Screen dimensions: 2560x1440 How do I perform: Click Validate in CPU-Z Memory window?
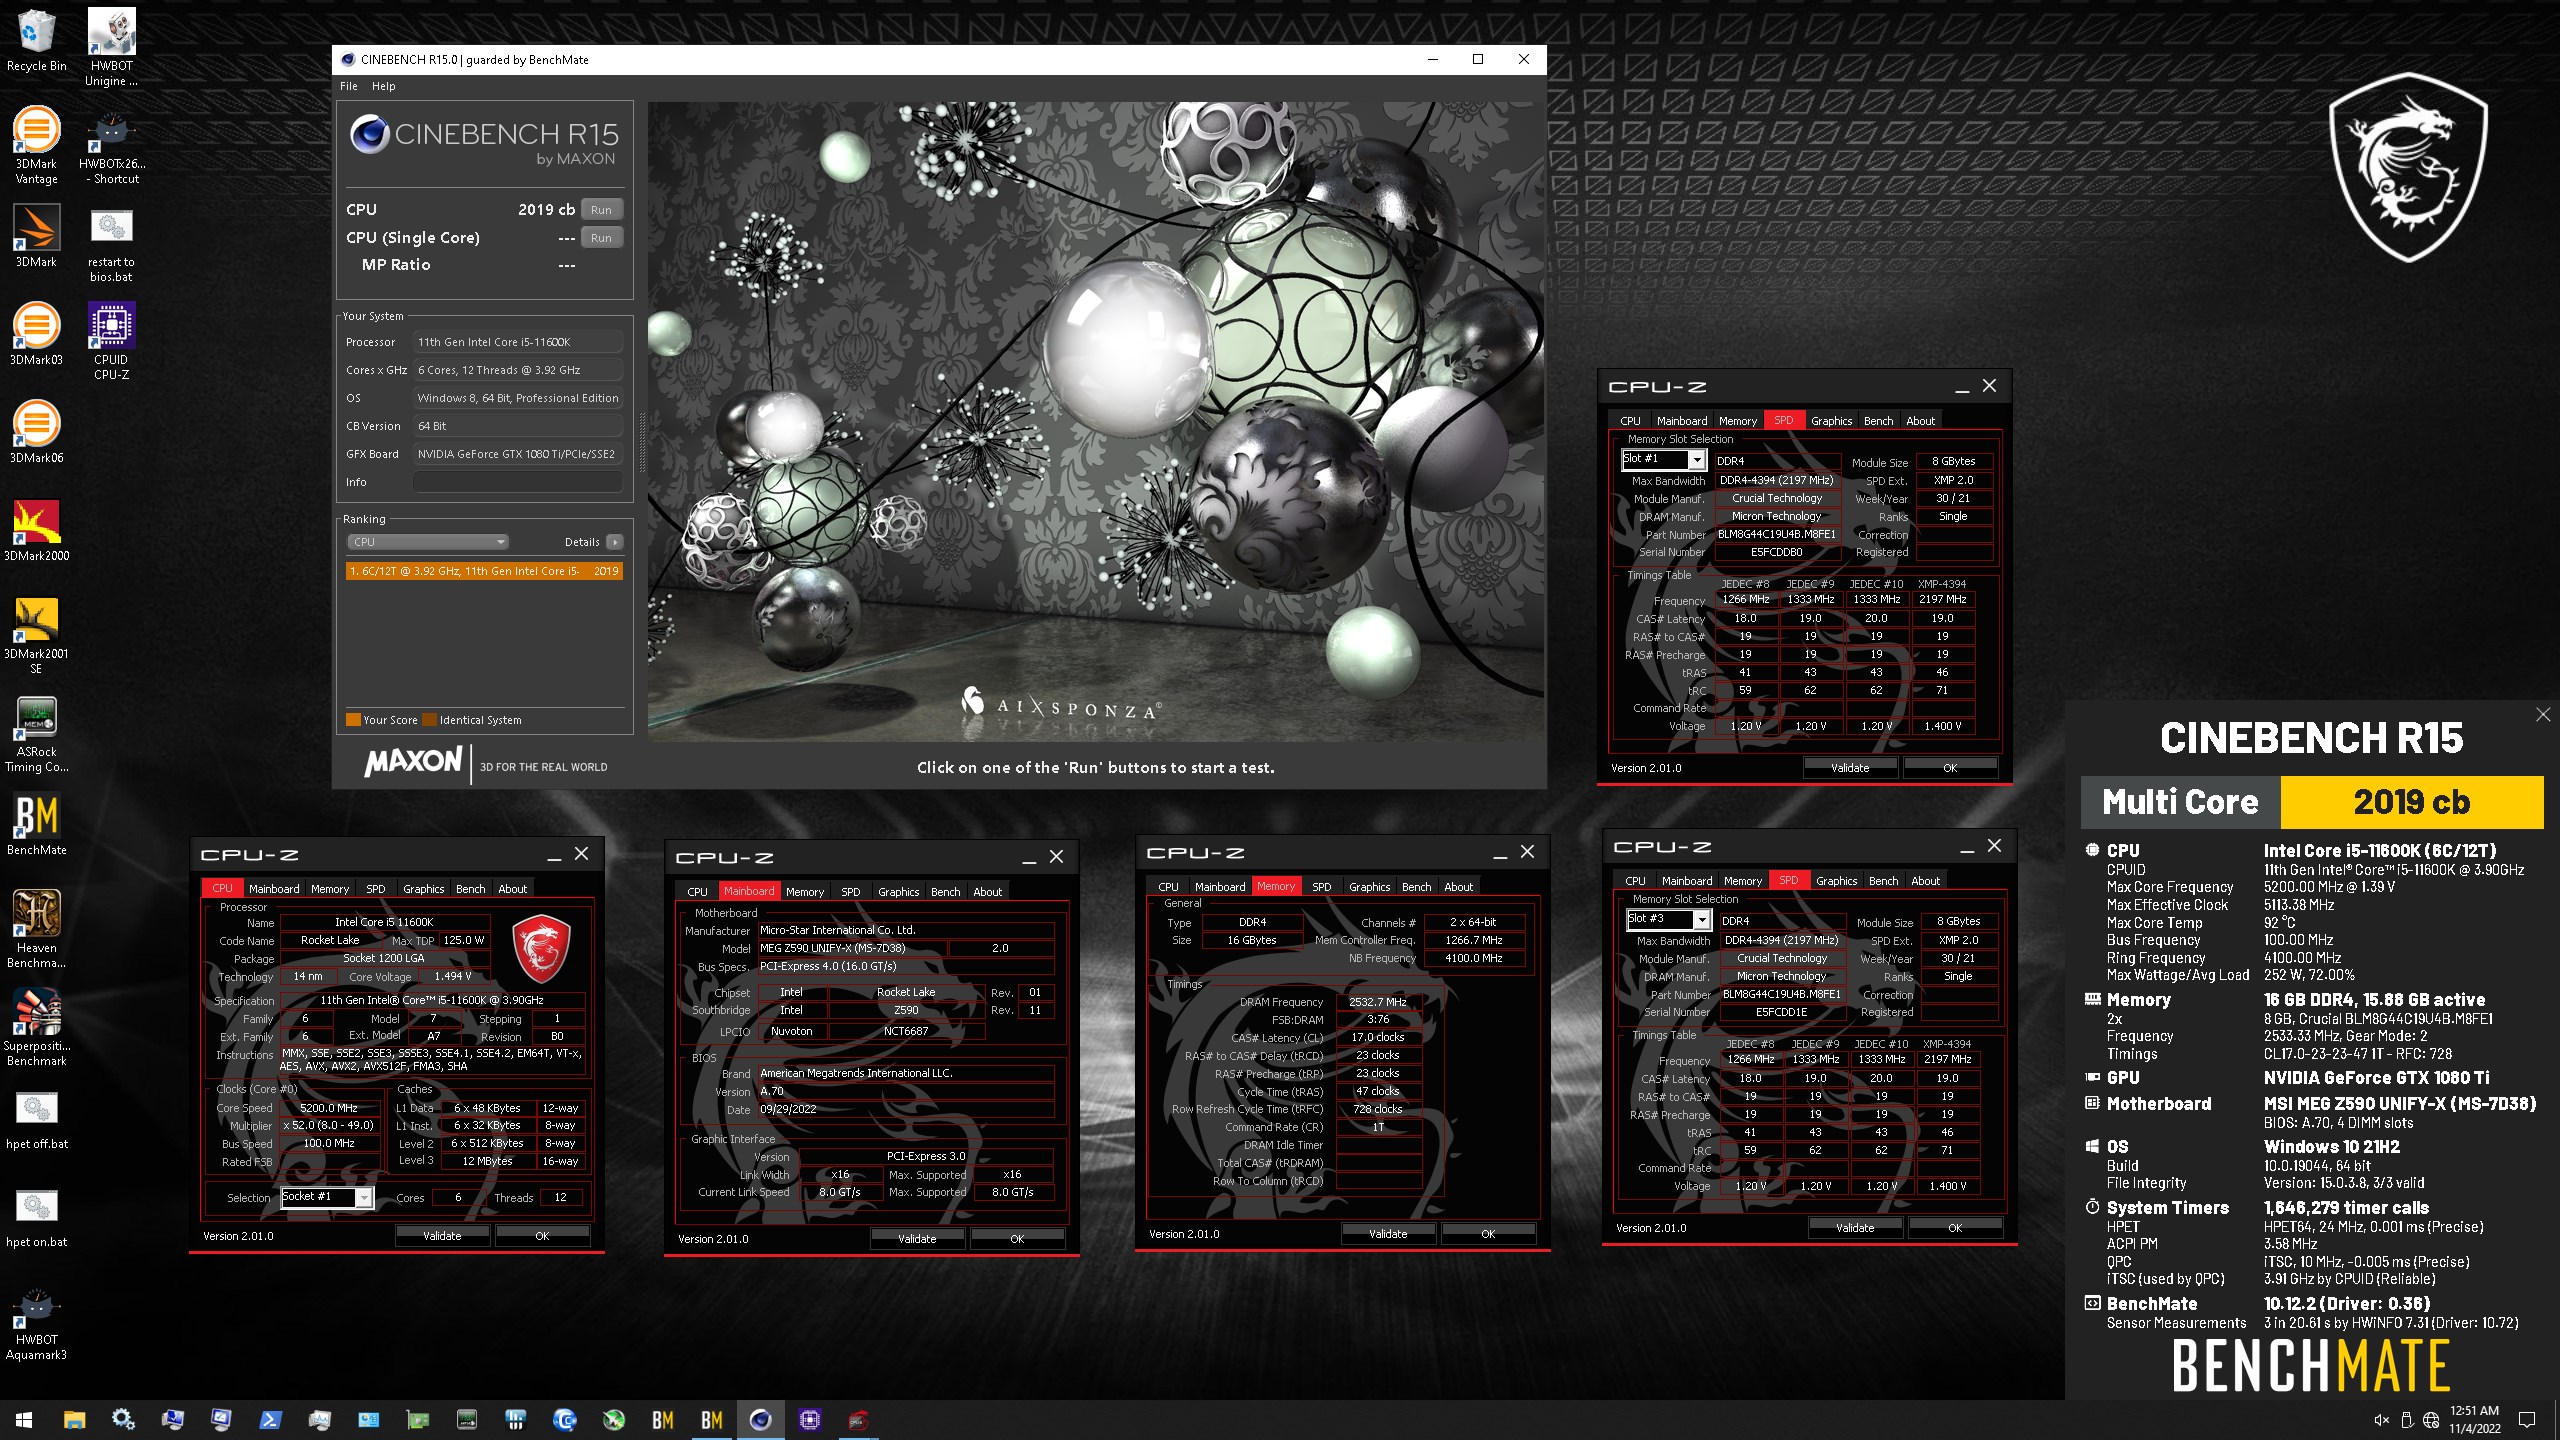pos(1388,1234)
